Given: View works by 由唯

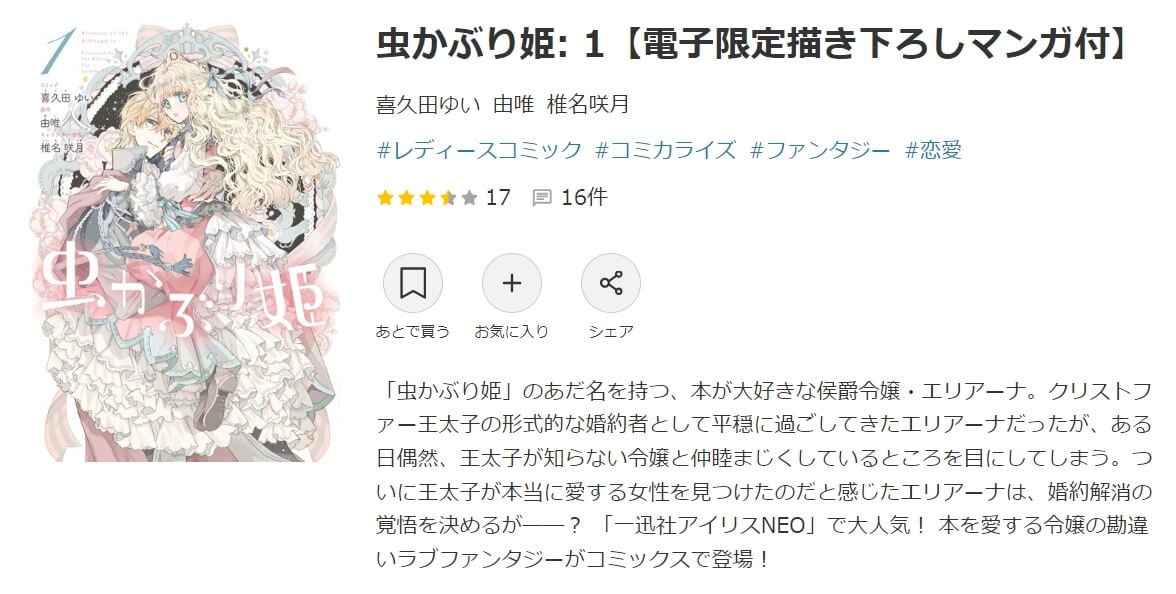Looking at the screenshot, I should click(514, 104).
